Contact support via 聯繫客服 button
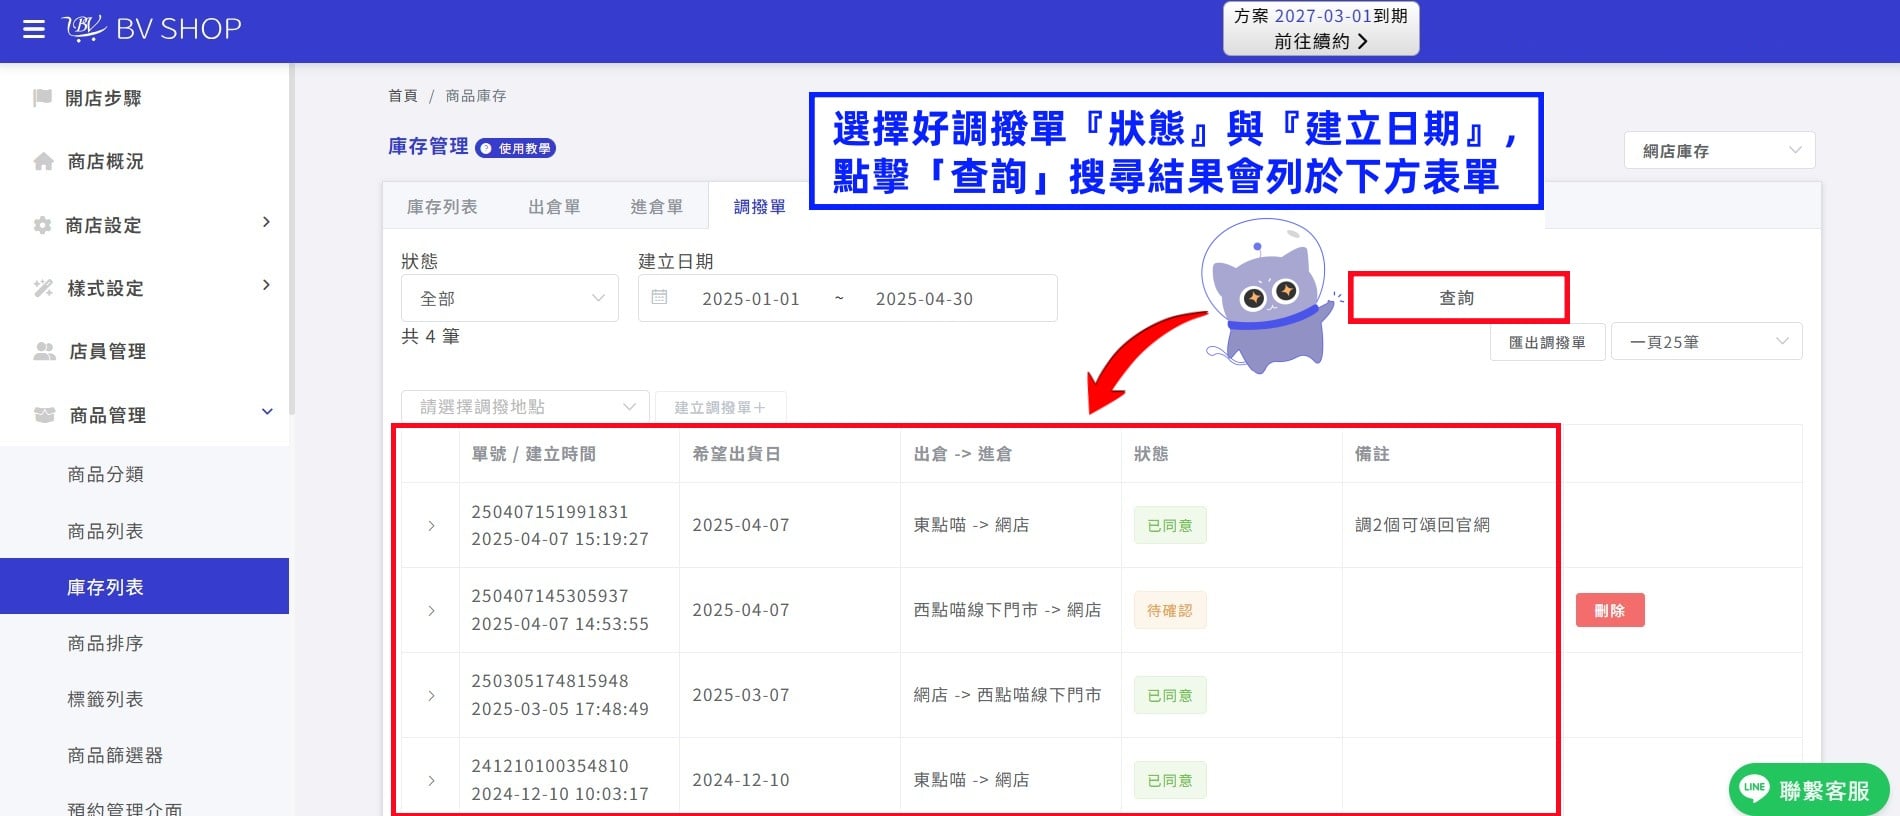1900x816 pixels. click(1808, 790)
